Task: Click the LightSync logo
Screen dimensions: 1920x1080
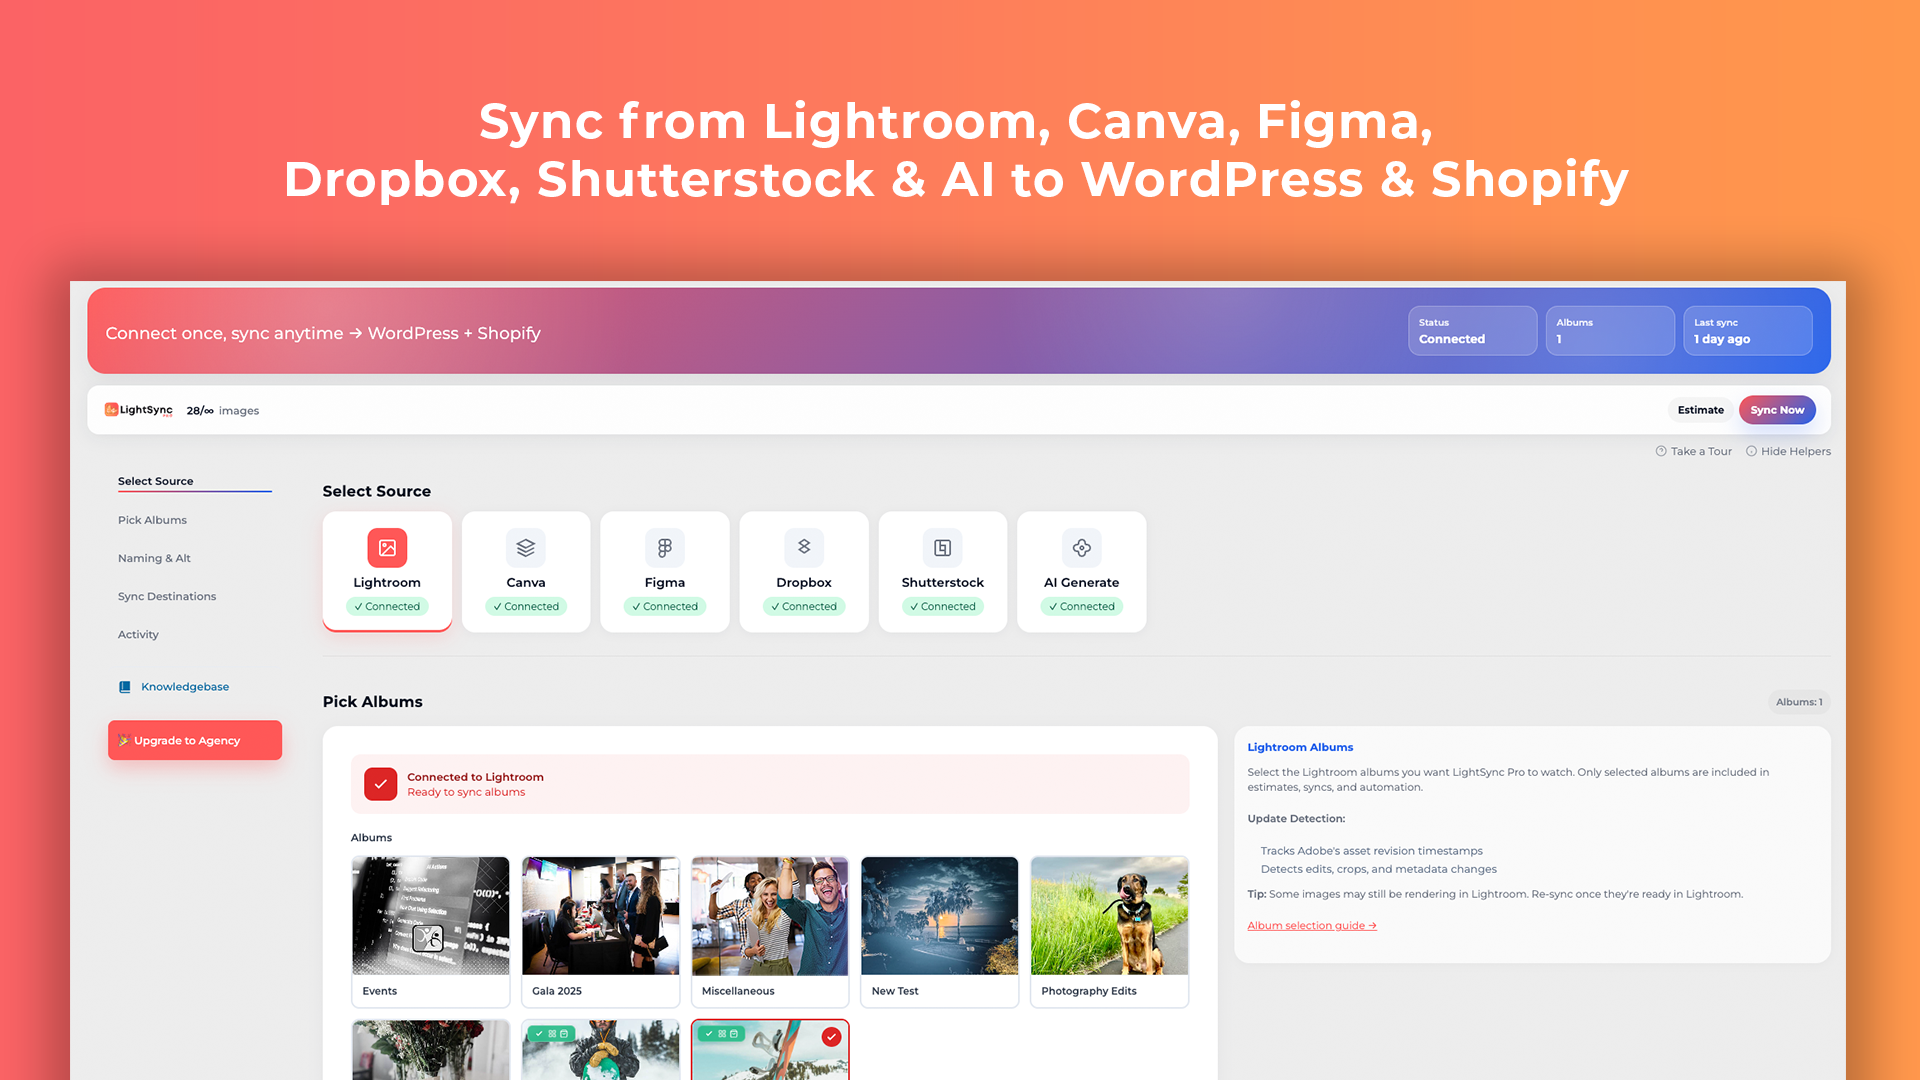Action: coord(139,410)
